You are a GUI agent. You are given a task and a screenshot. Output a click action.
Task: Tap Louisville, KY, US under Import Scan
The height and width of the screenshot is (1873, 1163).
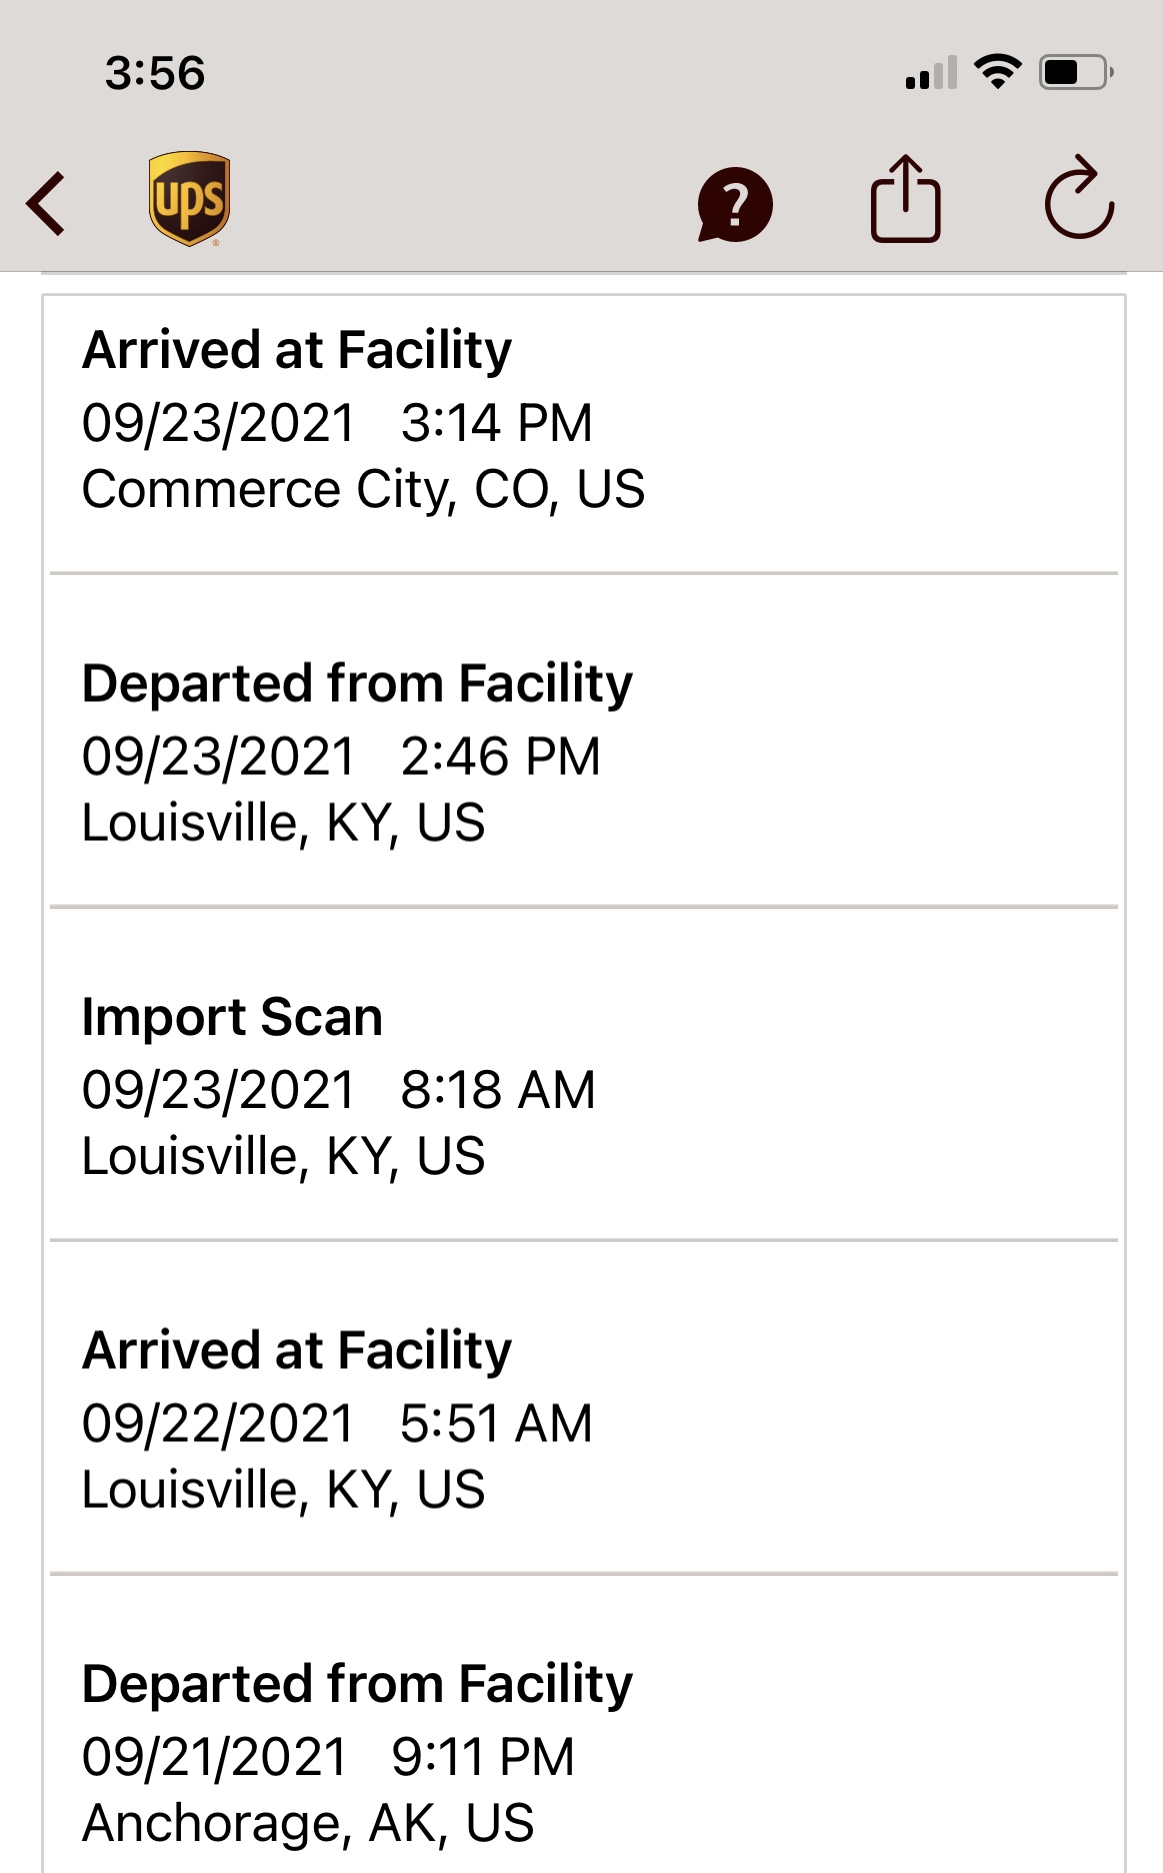click(x=283, y=1157)
